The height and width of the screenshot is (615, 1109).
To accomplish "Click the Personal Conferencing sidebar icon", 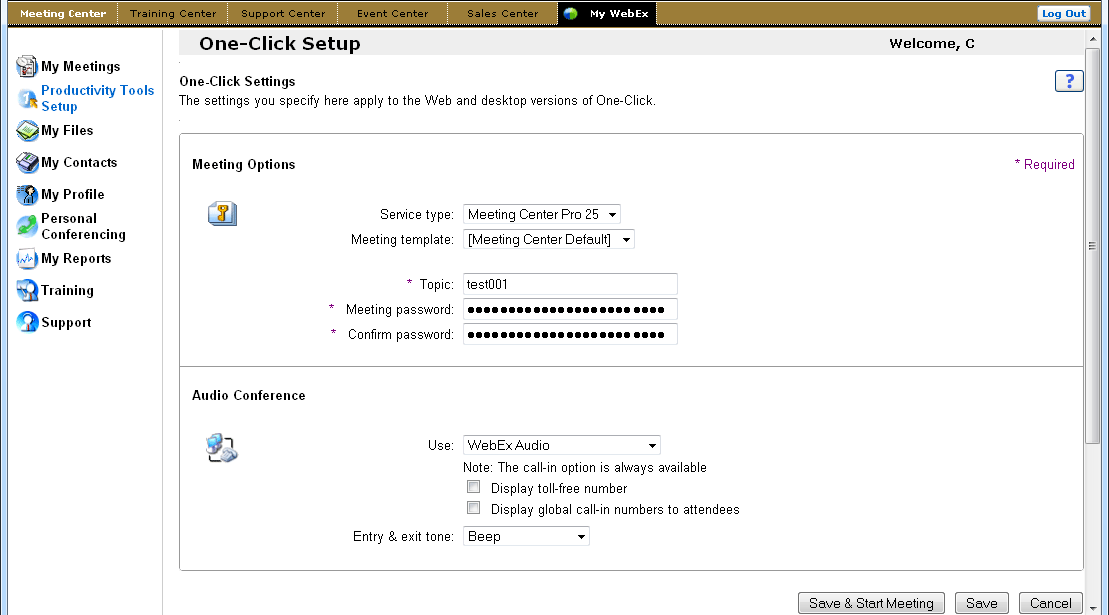I will coord(27,226).
